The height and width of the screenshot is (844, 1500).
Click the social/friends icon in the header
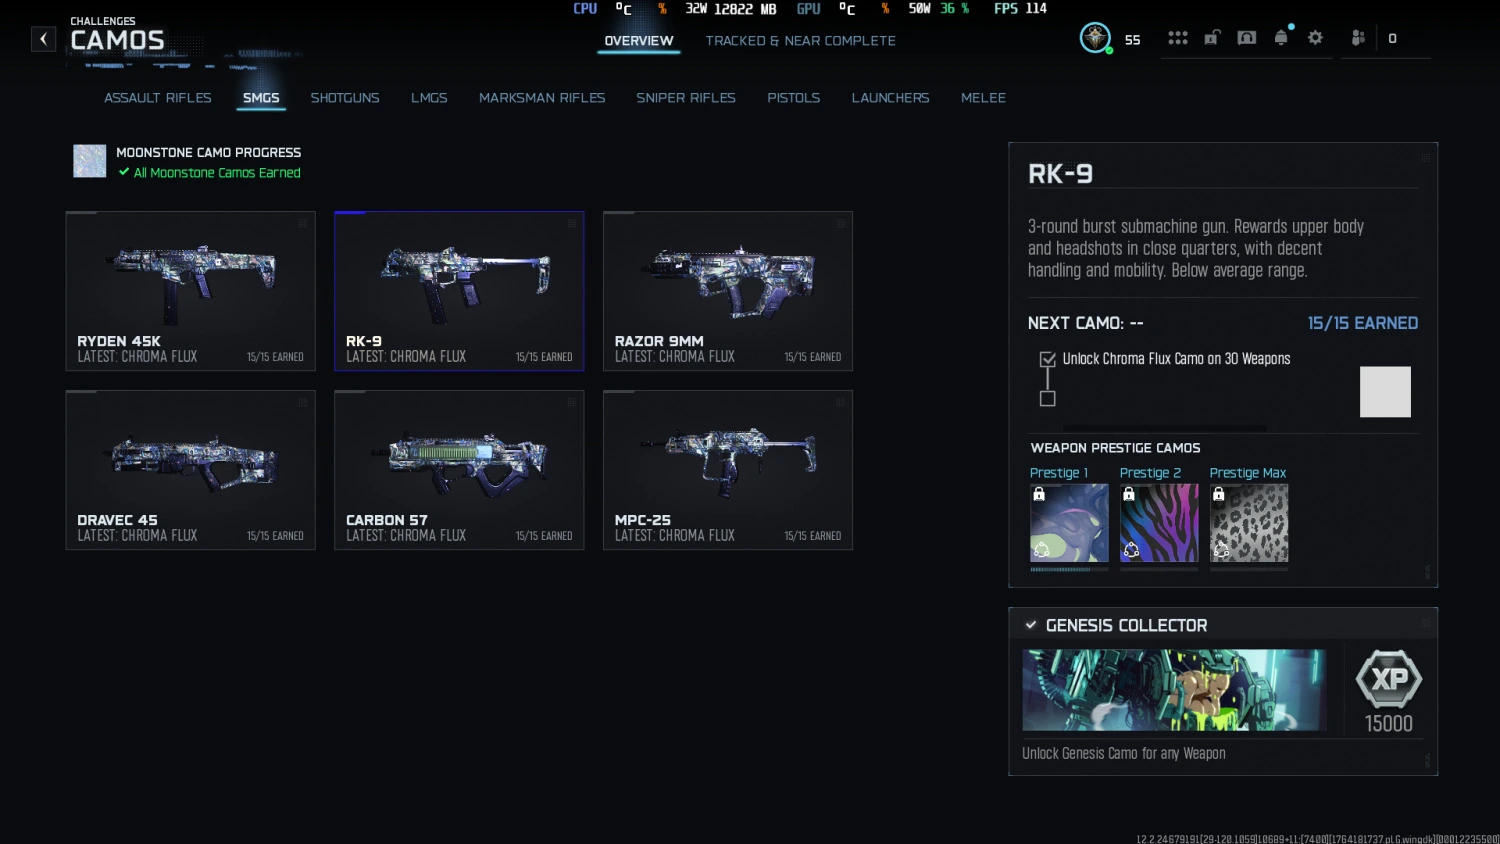(1357, 37)
